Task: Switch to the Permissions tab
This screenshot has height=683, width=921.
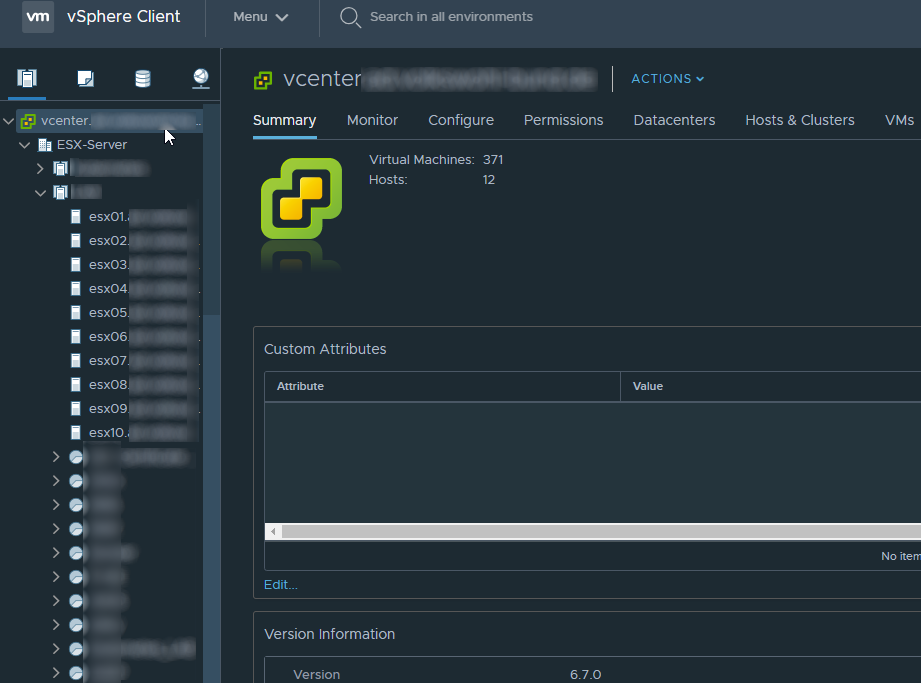Action: point(563,120)
